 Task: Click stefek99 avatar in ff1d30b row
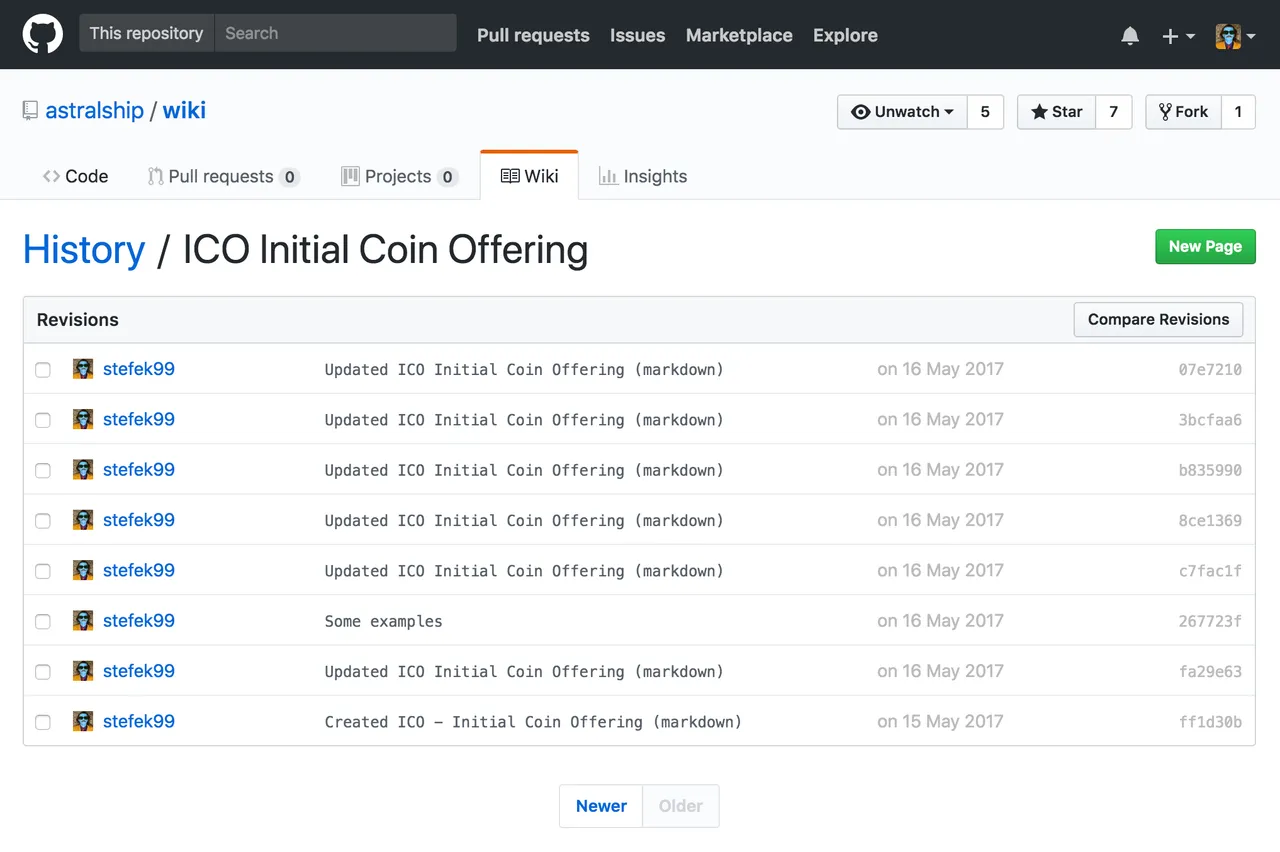tap(83, 721)
